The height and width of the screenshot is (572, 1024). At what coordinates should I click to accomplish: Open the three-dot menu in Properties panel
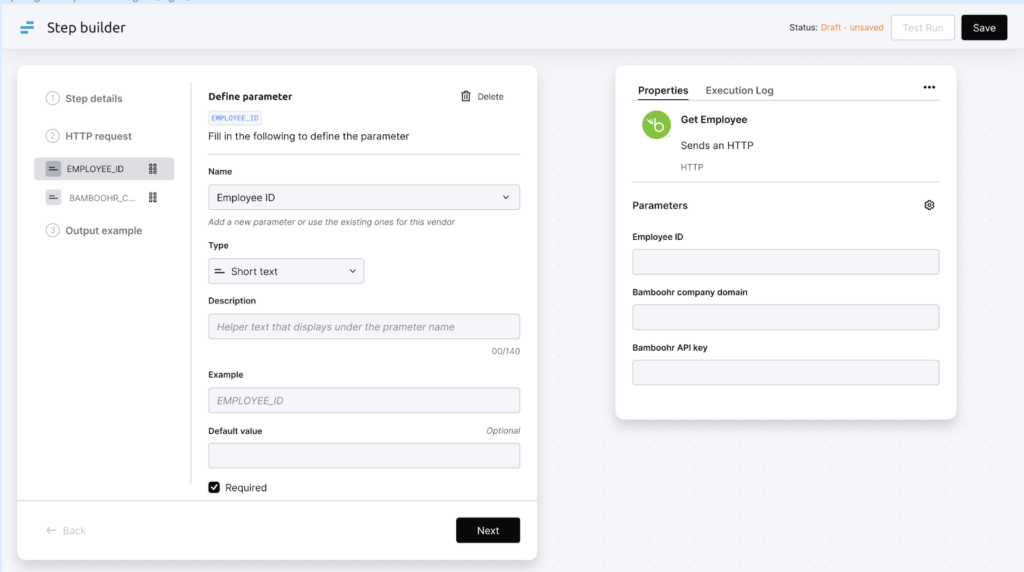(929, 88)
